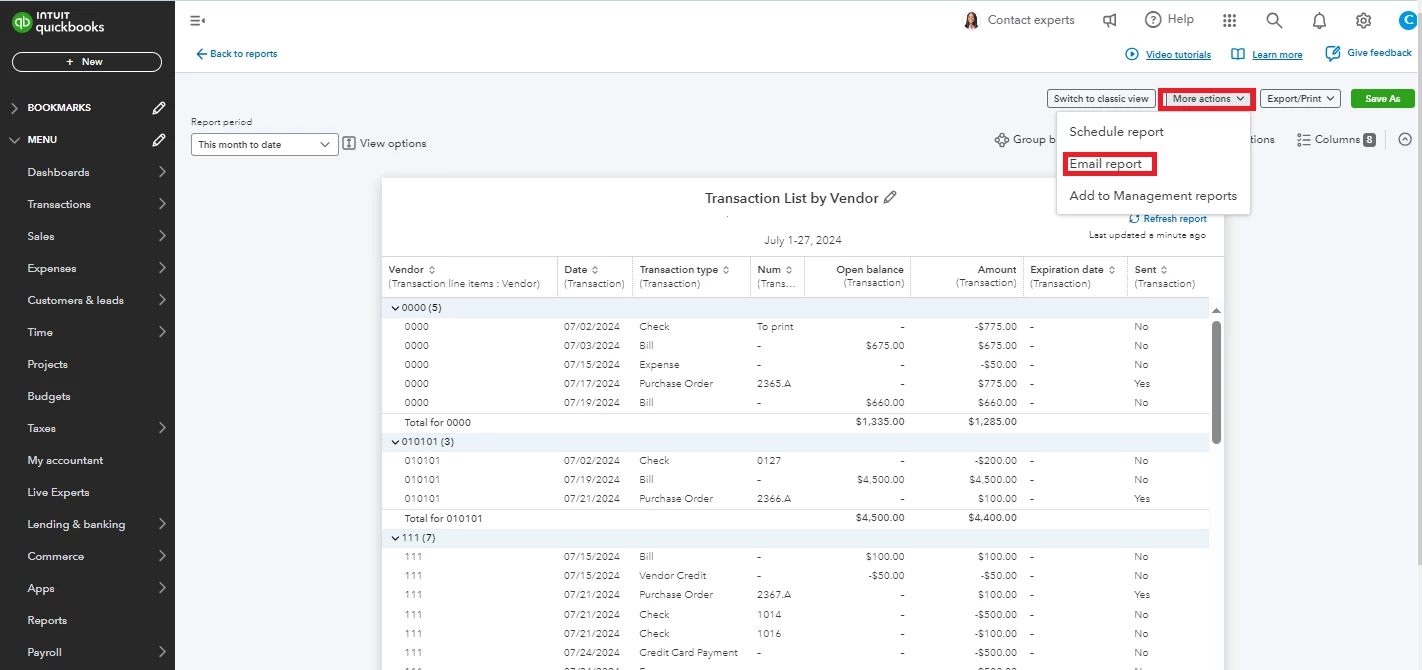Open the settings gear icon
Screen dimensions: 1422x670
point(1363,20)
